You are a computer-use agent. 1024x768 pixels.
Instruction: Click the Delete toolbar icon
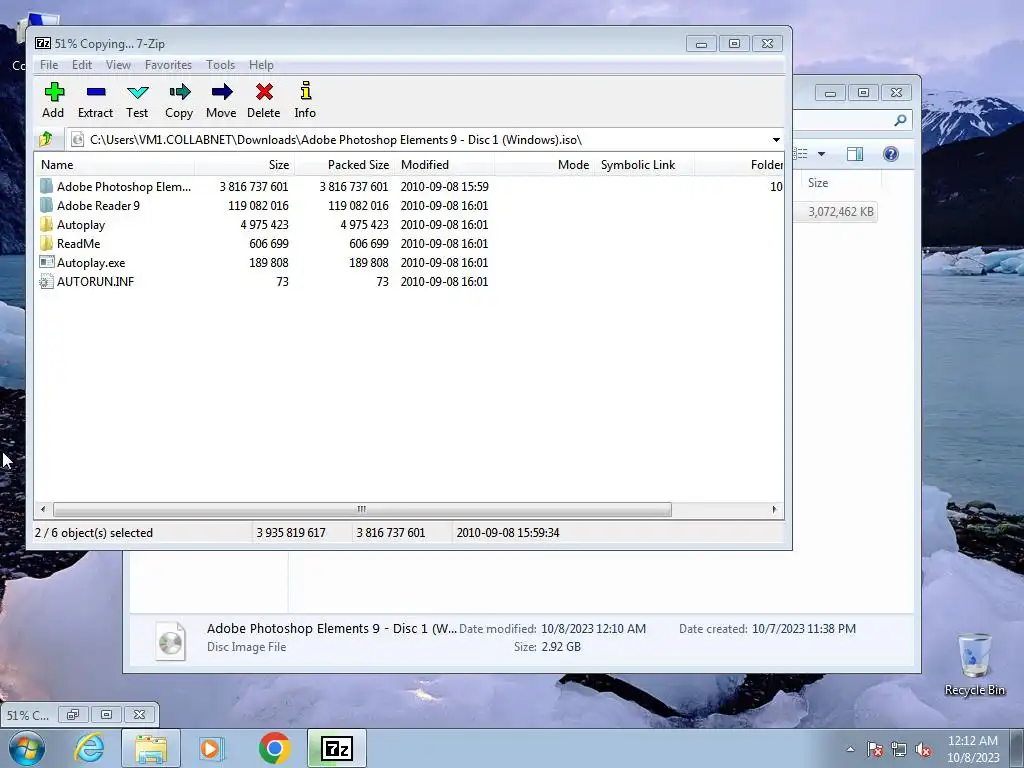click(264, 100)
